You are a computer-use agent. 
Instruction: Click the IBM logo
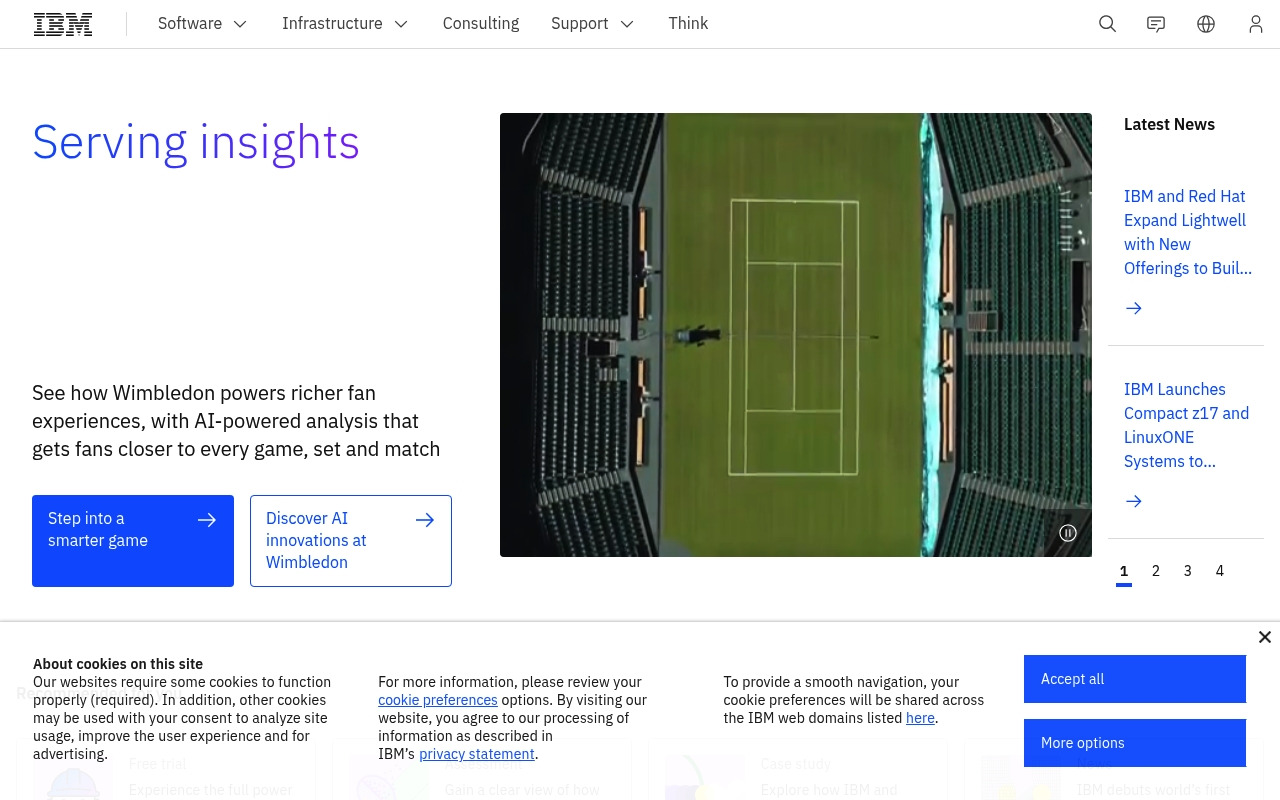point(63,24)
